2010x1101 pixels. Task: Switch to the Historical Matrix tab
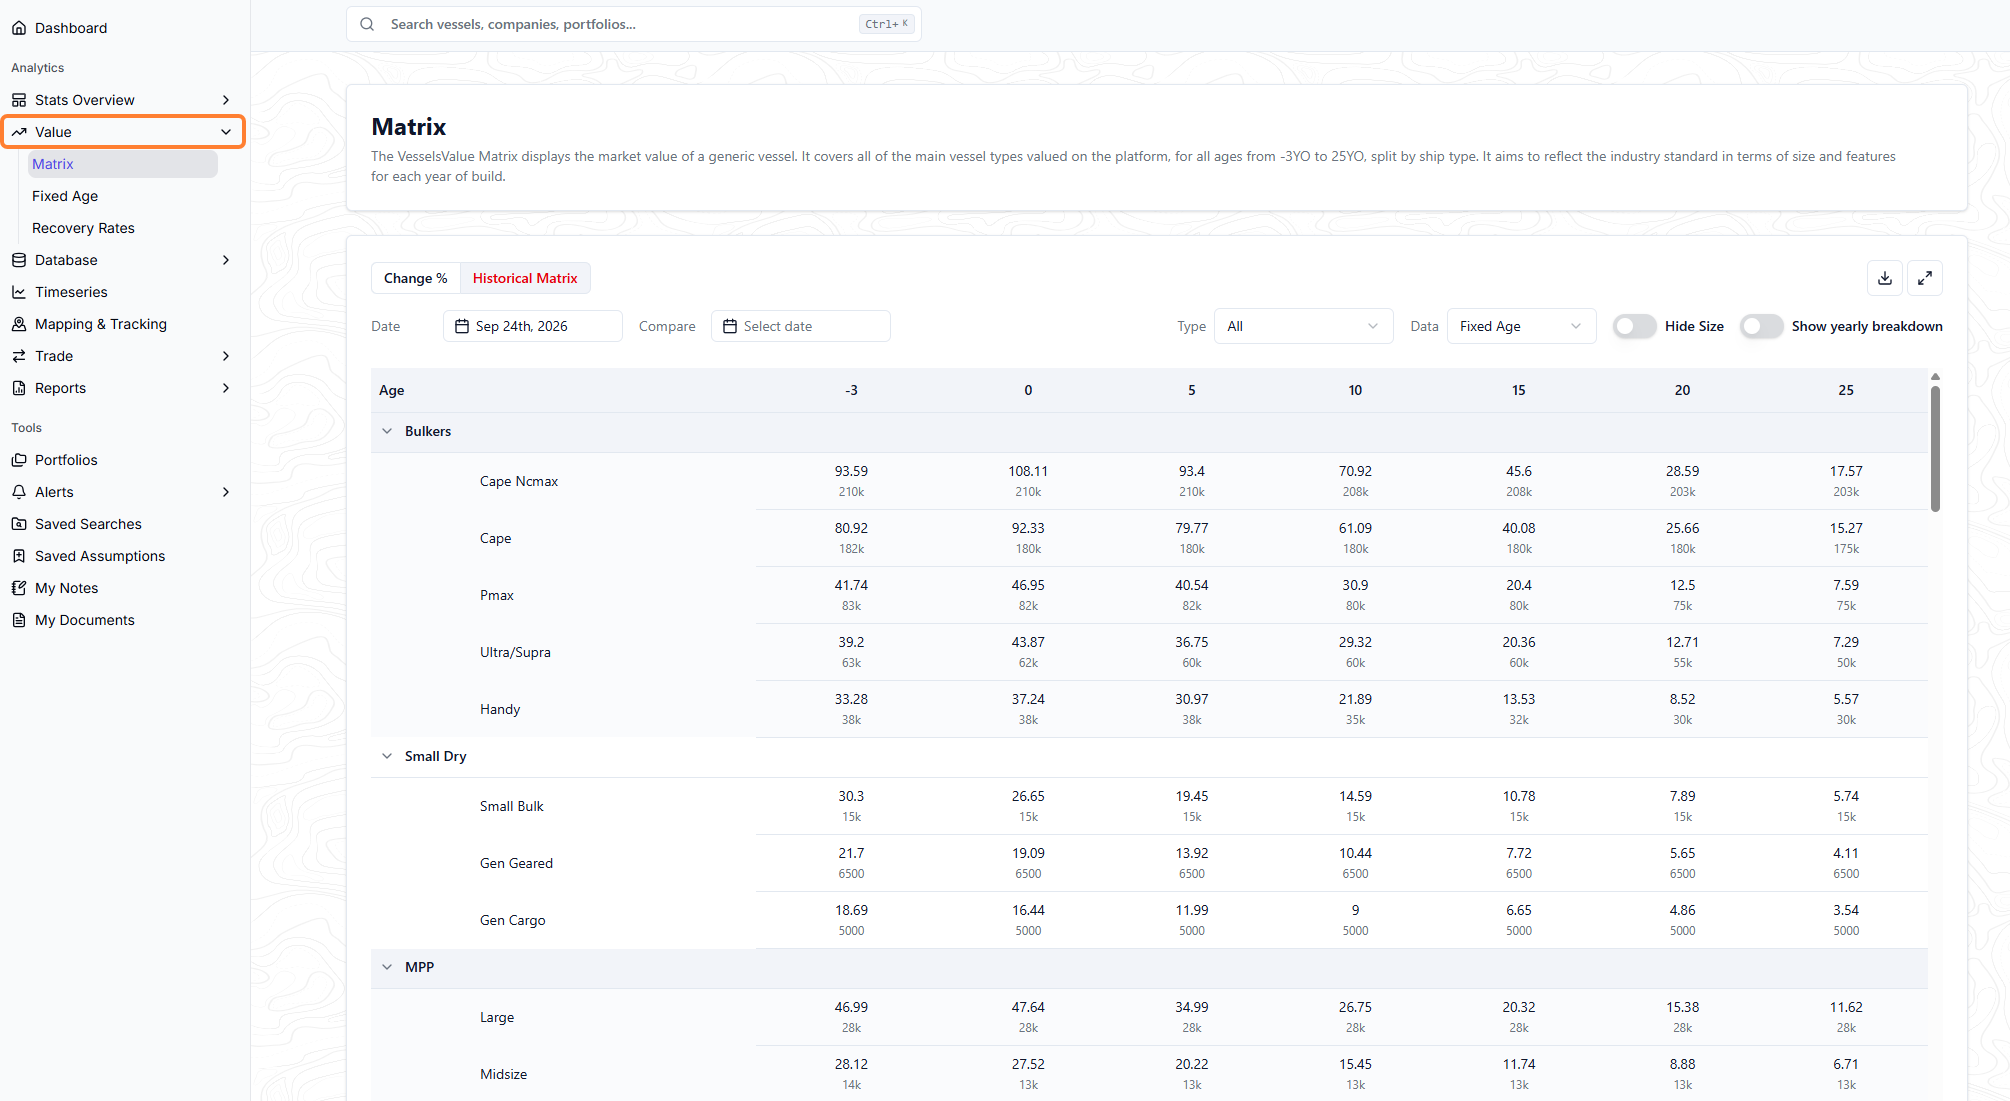click(x=525, y=278)
